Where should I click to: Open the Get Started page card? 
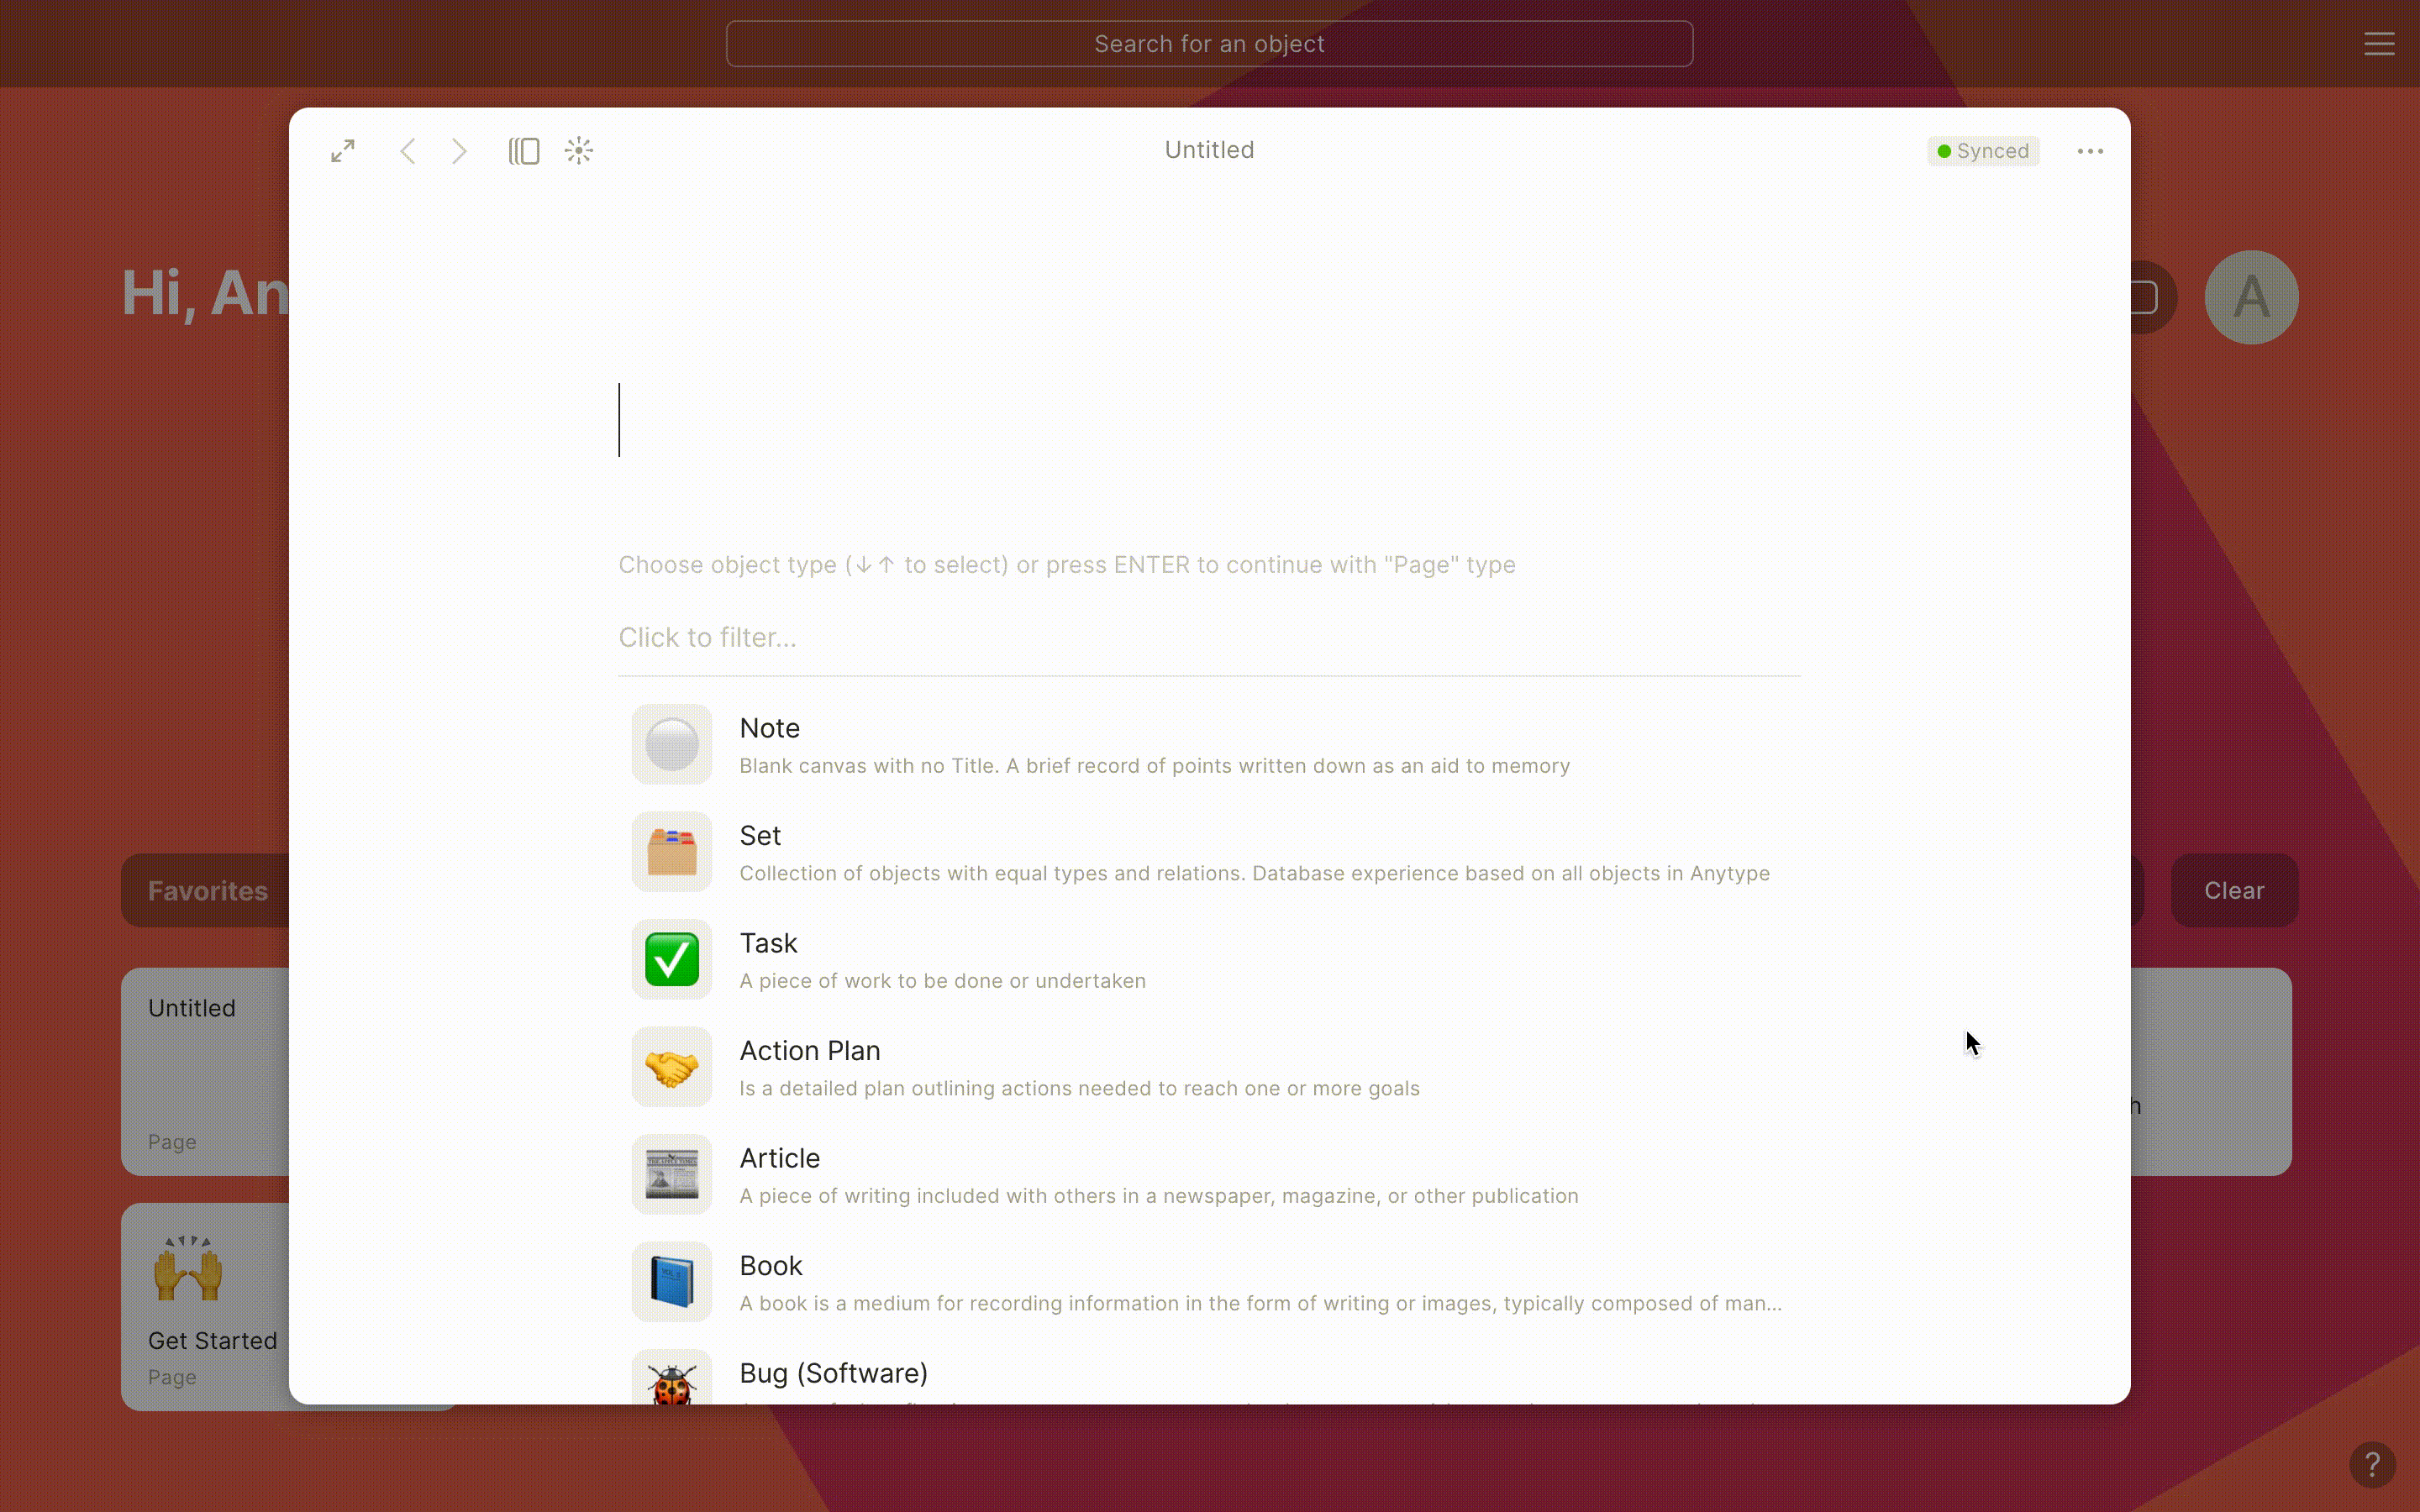point(205,1307)
